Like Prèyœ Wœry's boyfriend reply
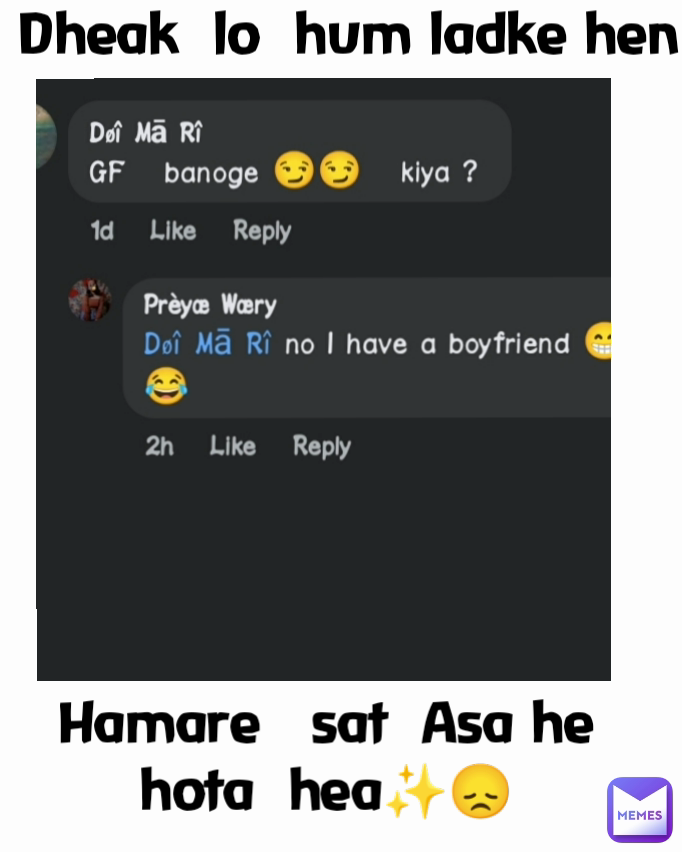Viewport: 682px width, 852px height. click(x=233, y=446)
